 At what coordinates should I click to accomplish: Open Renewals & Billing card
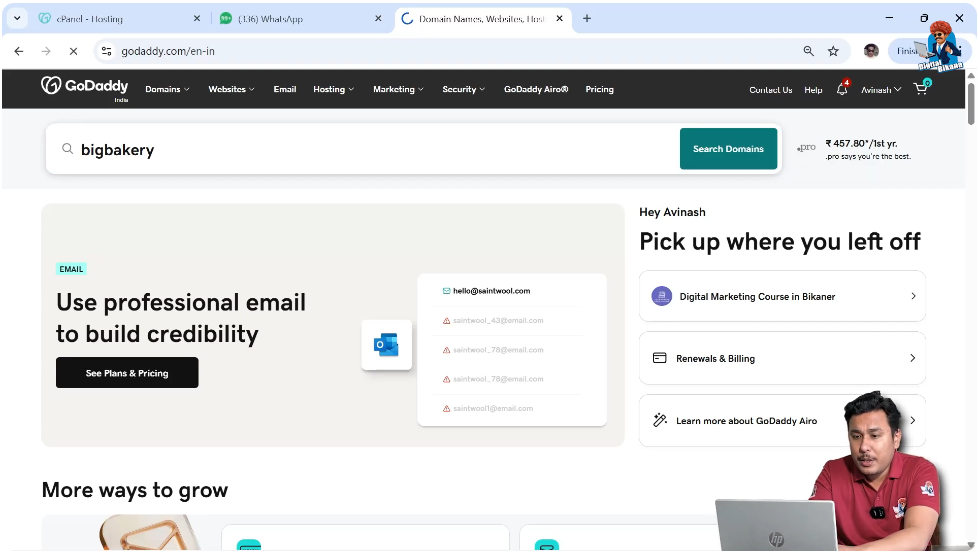click(x=782, y=358)
